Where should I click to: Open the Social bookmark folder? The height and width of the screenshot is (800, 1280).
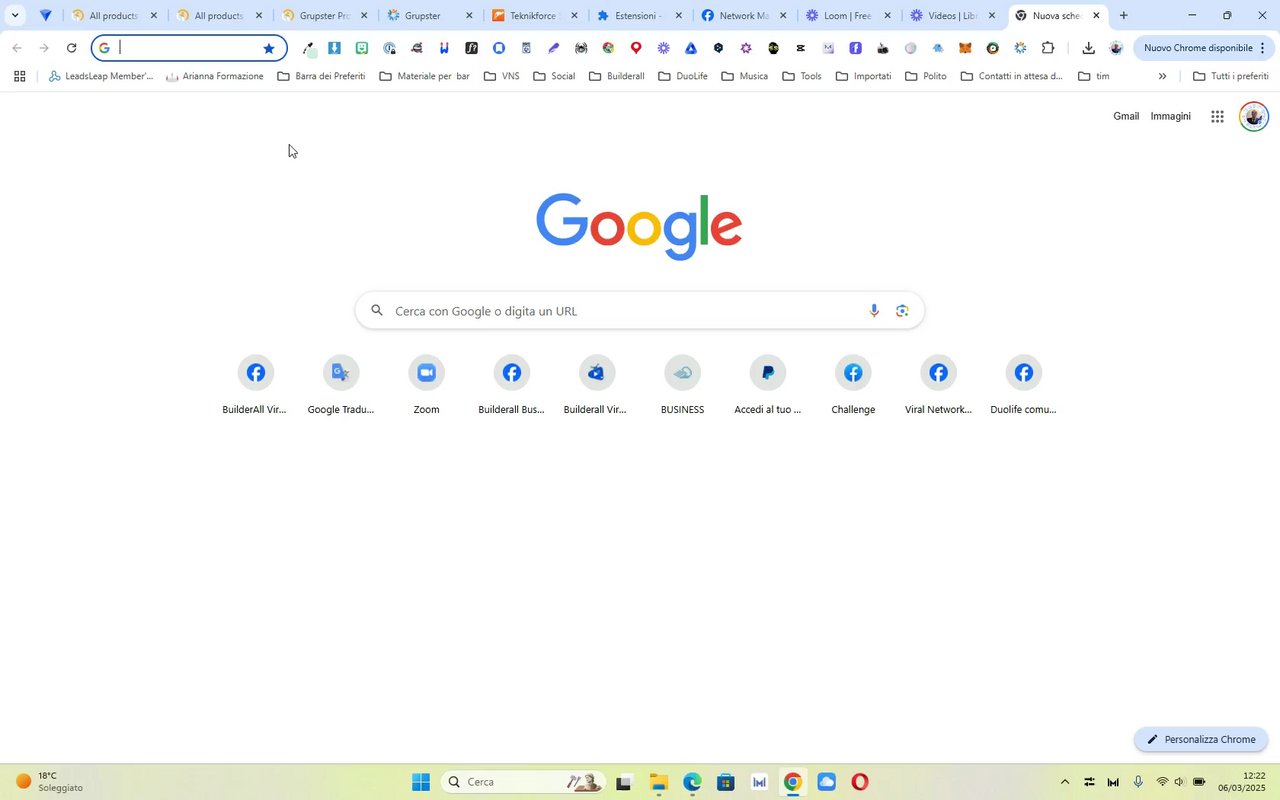(x=554, y=76)
